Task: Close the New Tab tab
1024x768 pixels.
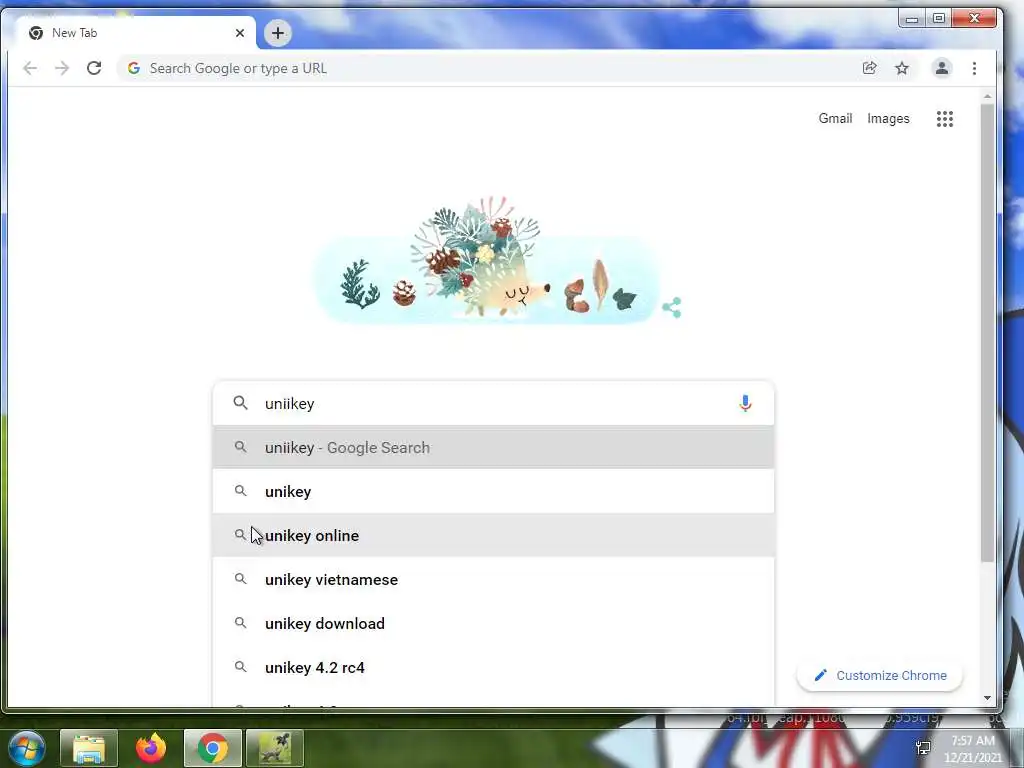Action: pyautogui.click(x=240, y=33)
